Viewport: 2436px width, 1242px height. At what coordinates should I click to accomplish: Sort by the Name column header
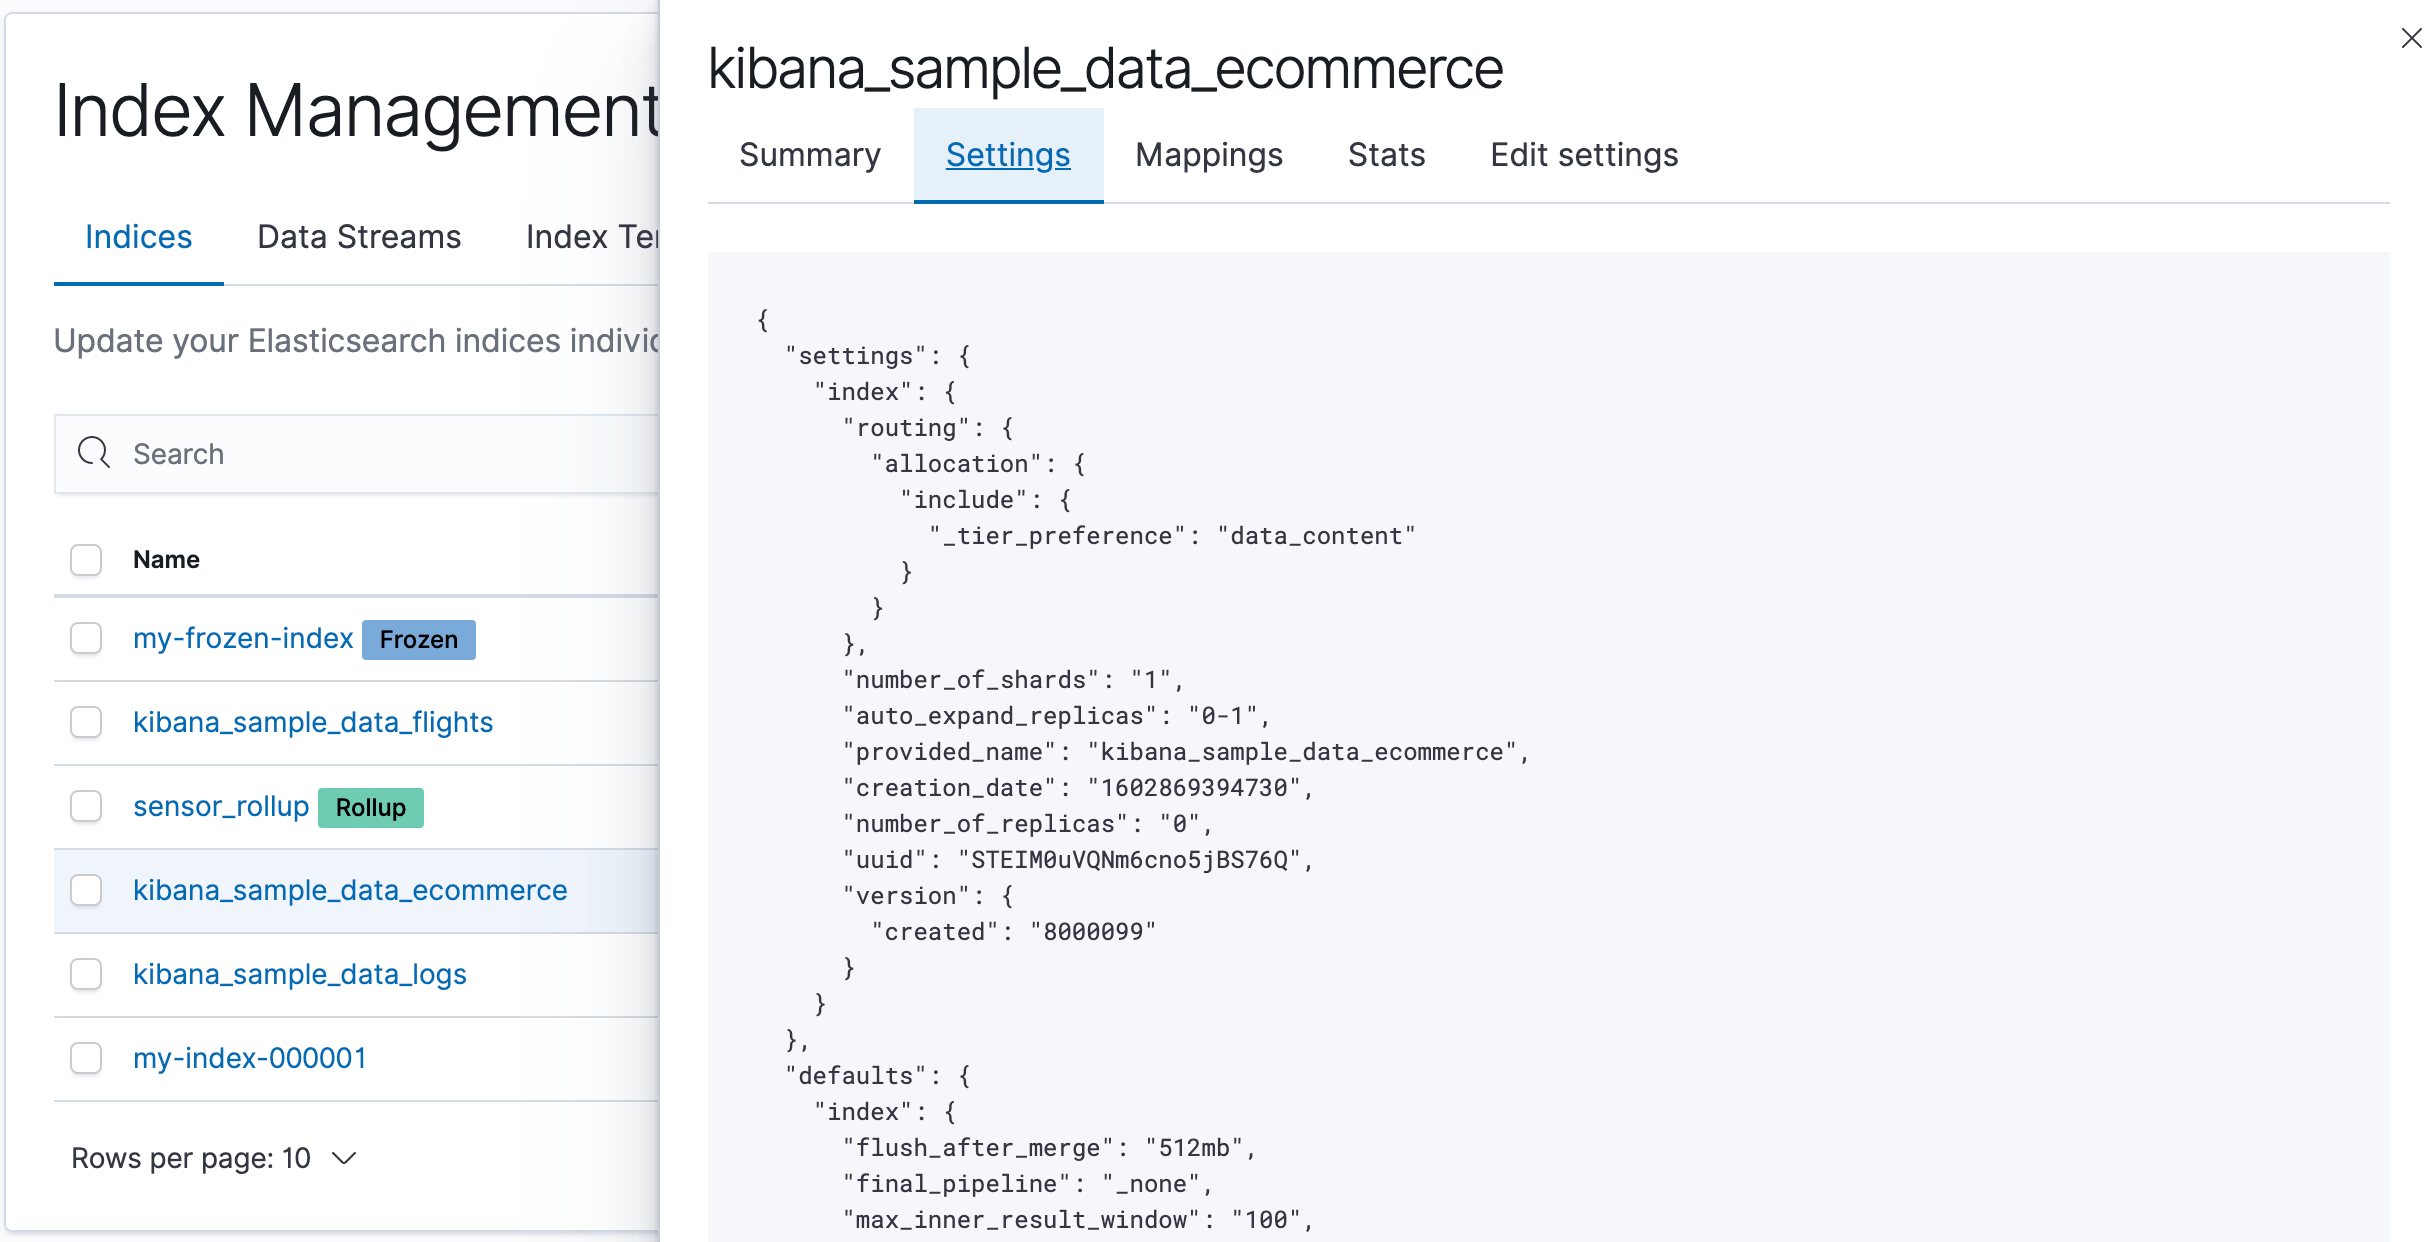(x=166, y=560)
